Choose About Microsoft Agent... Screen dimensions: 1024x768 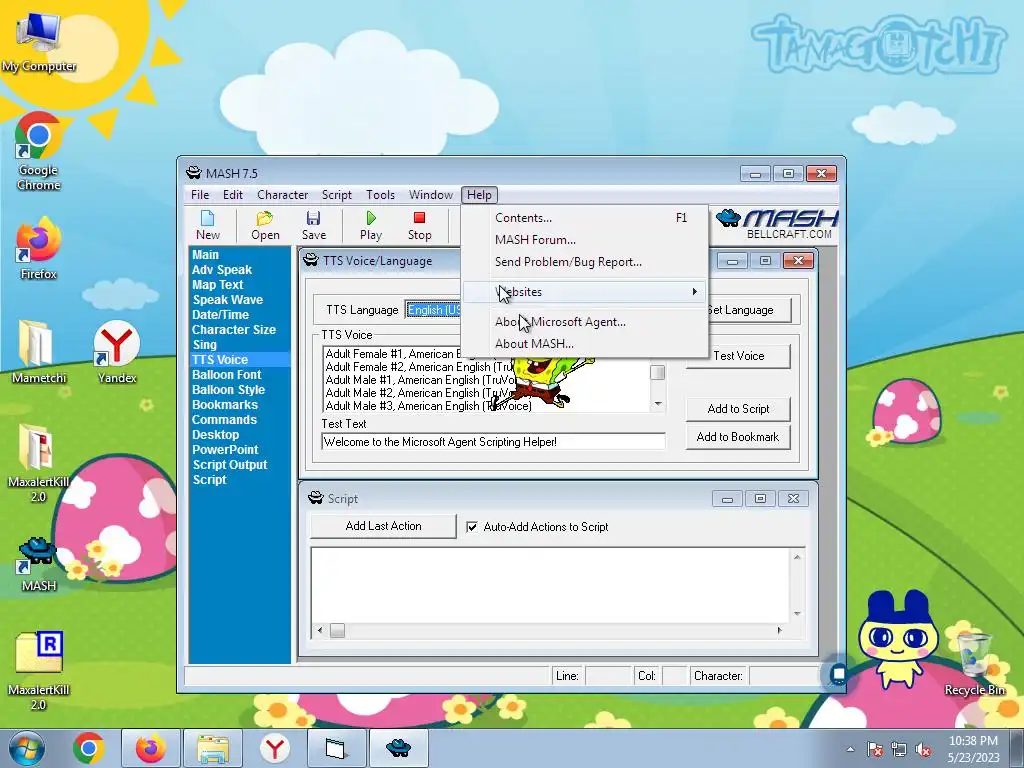584,322
